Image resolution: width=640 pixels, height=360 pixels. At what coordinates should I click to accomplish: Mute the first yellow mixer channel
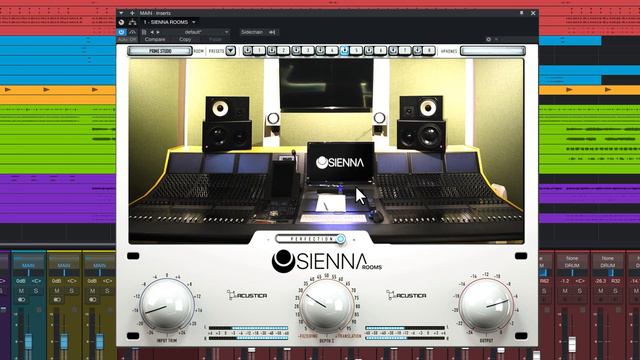pos(57,291)
